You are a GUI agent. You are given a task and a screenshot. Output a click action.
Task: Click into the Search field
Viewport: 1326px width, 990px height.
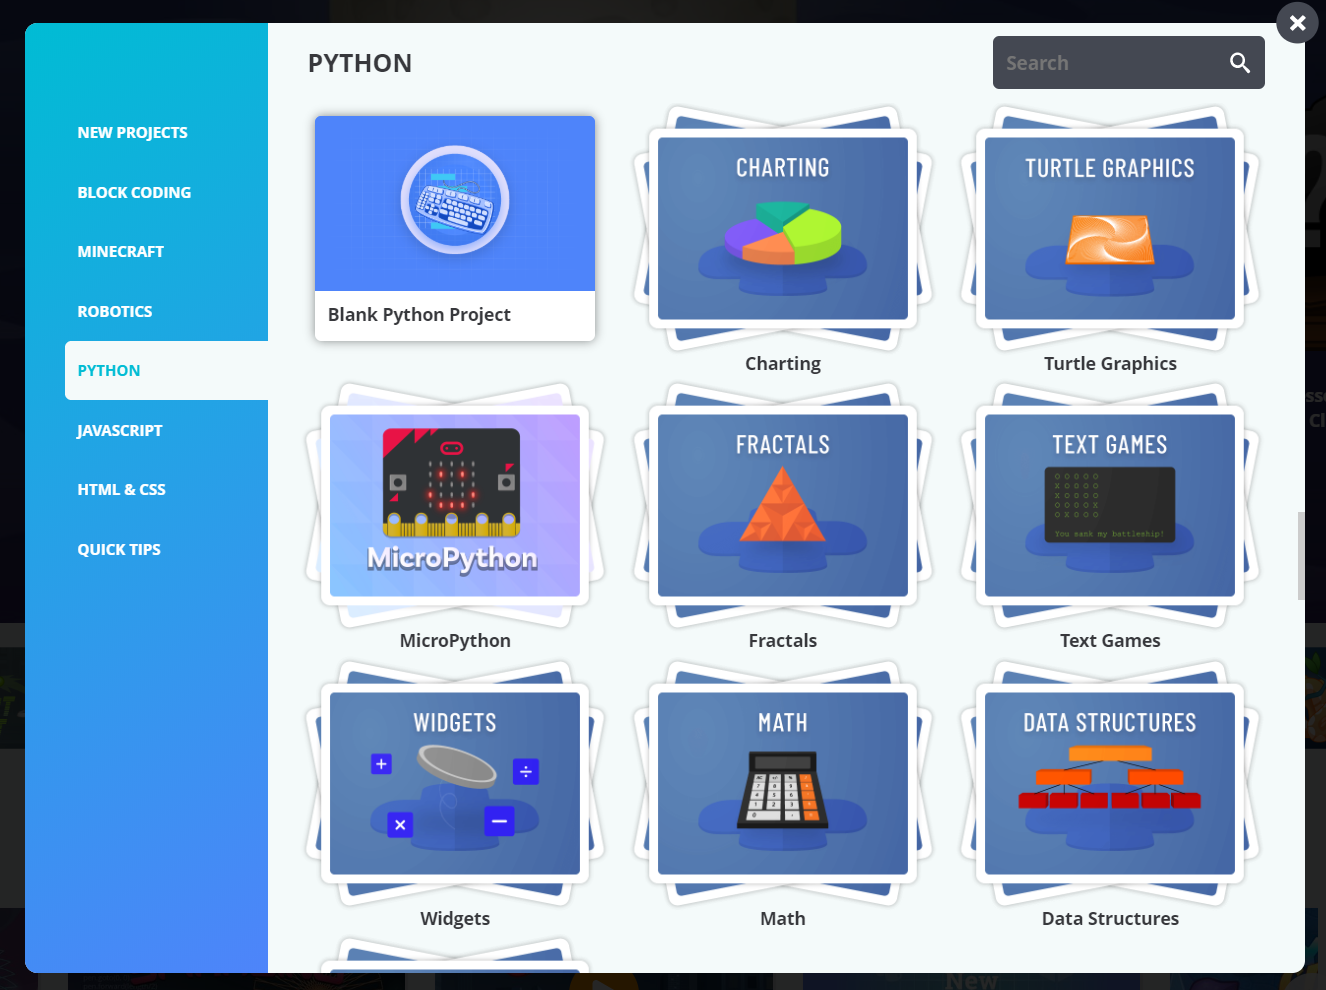pyautogui.click(x=1100, y=62)
